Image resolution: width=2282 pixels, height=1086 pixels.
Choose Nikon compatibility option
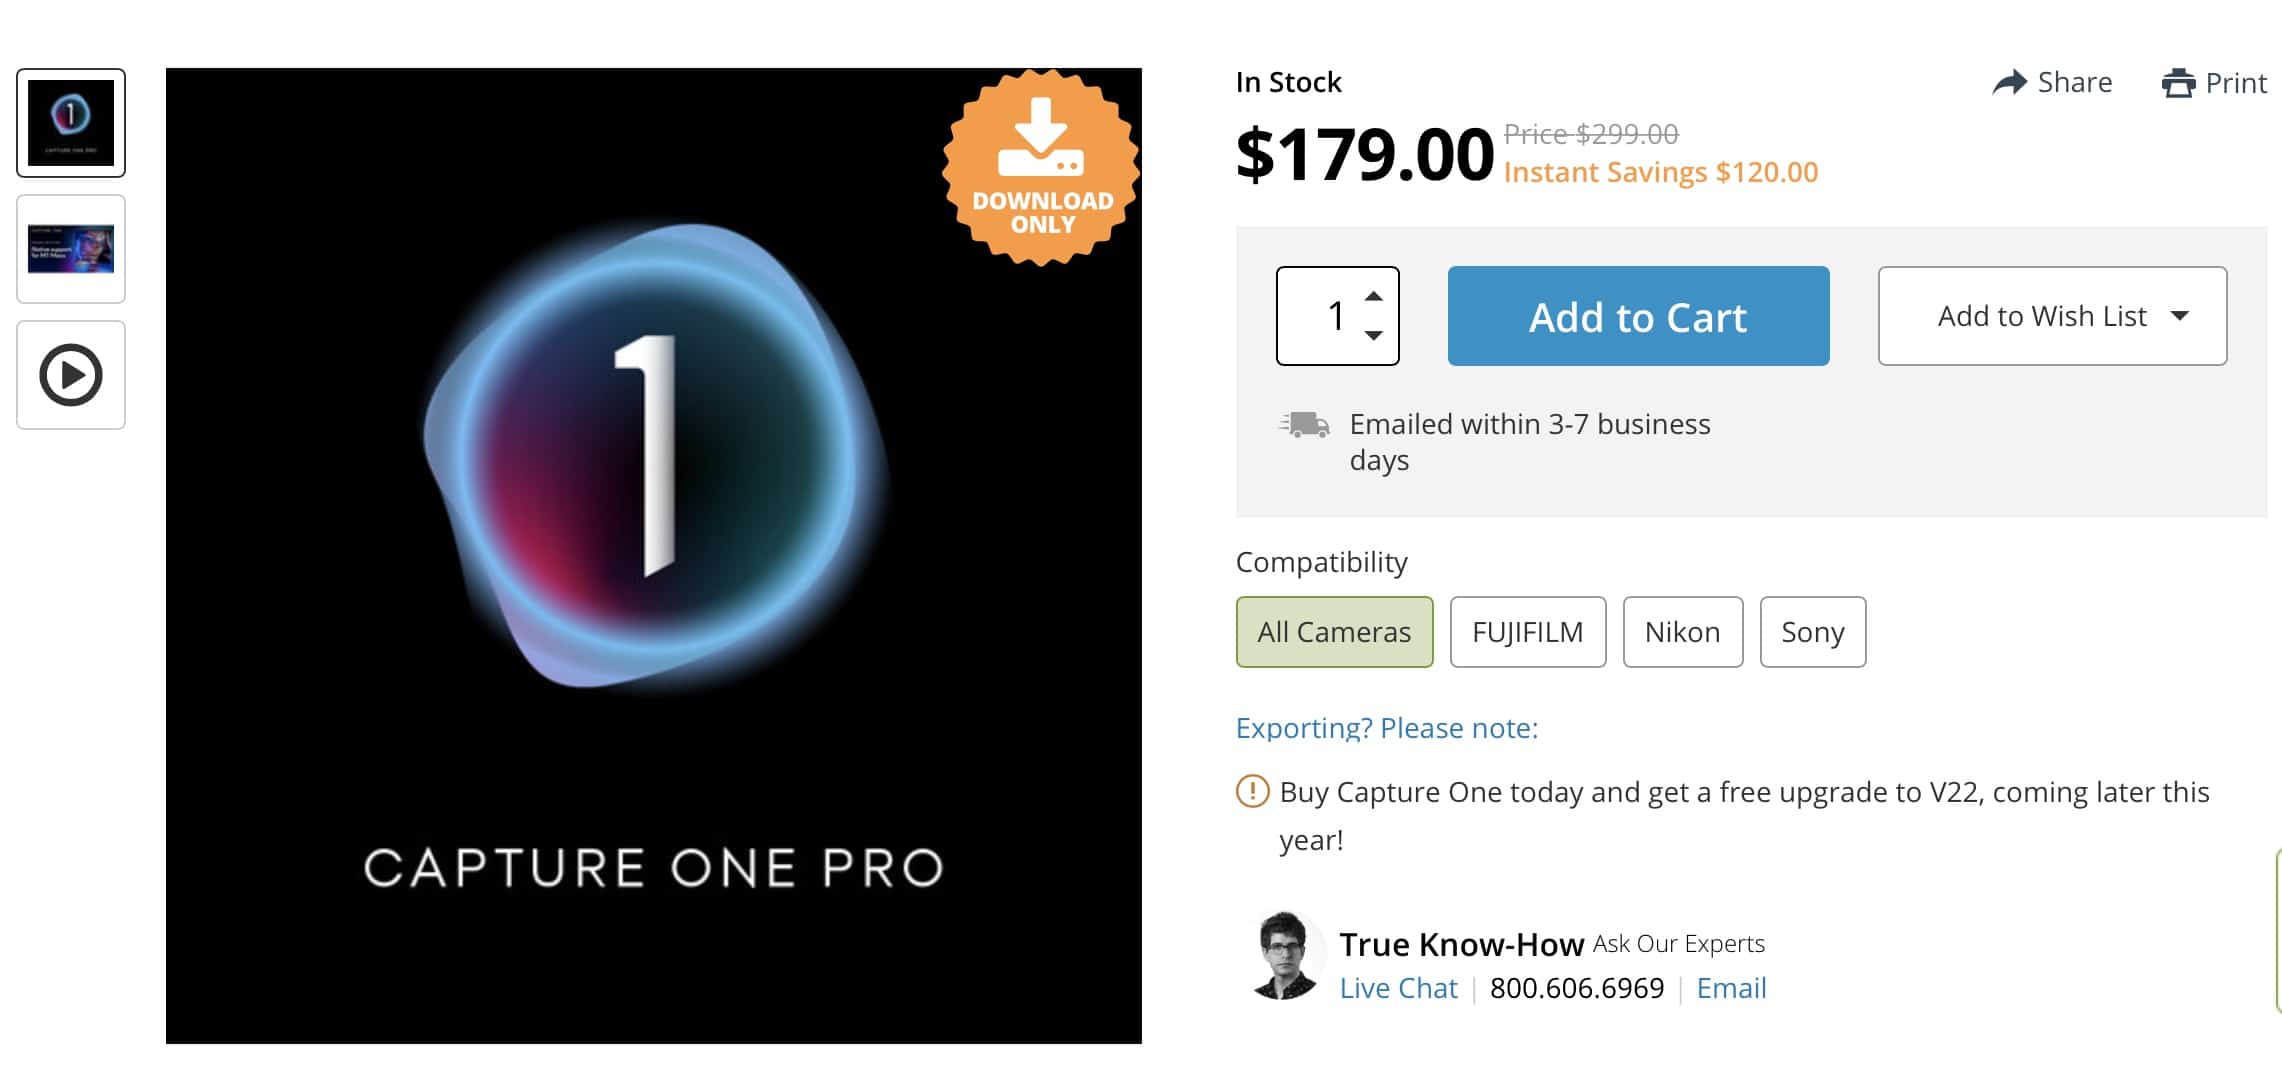tap(1682, 632)
